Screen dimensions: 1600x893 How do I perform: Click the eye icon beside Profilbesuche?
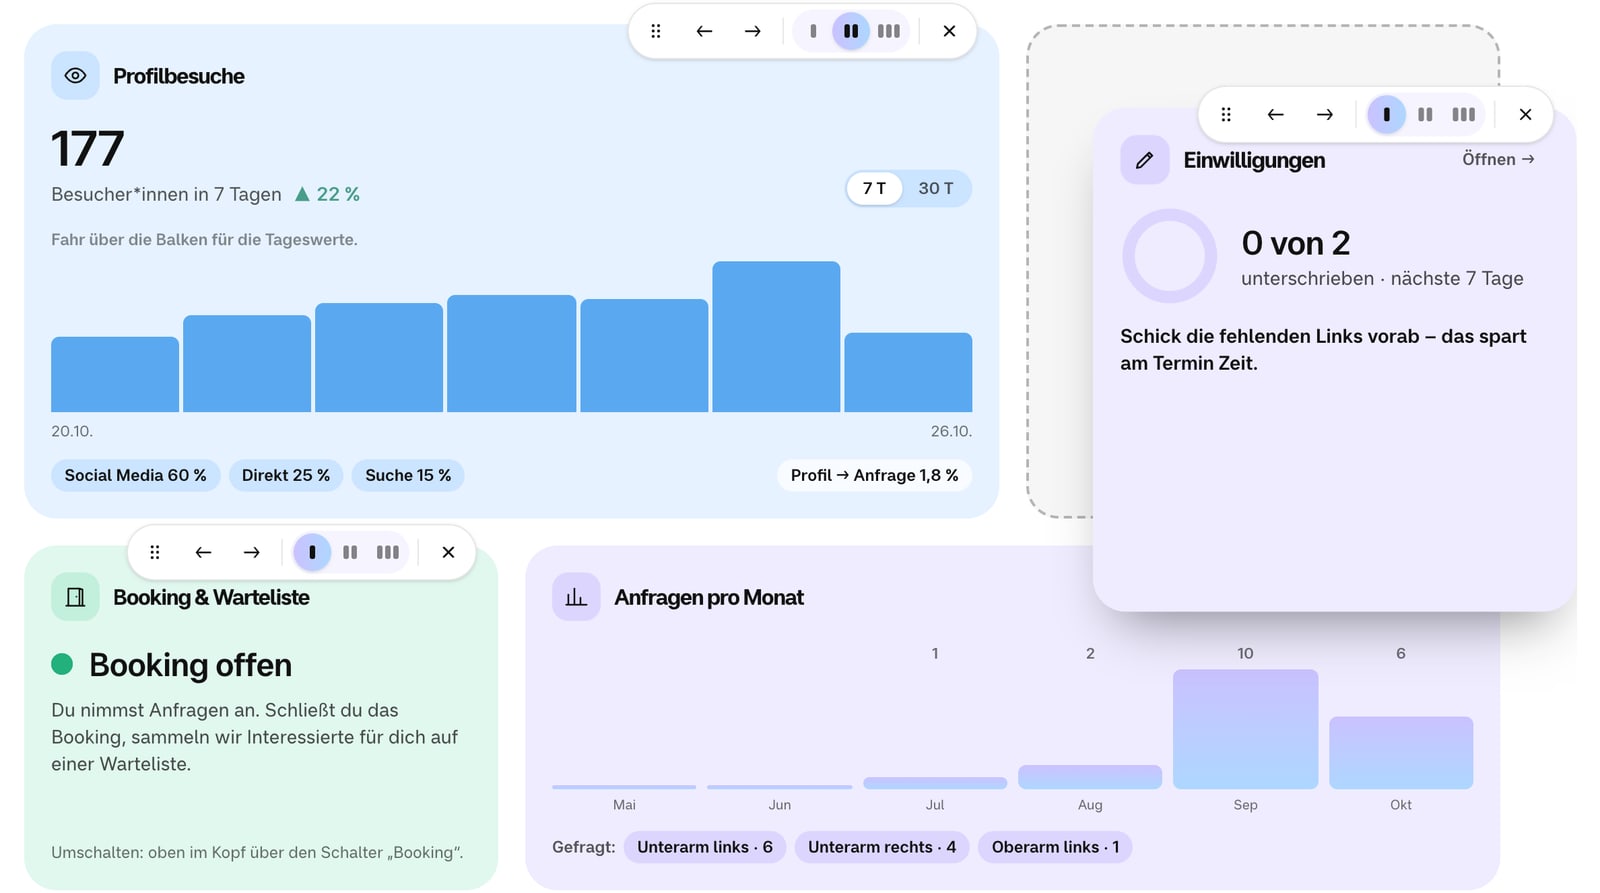tap(75, 76)
